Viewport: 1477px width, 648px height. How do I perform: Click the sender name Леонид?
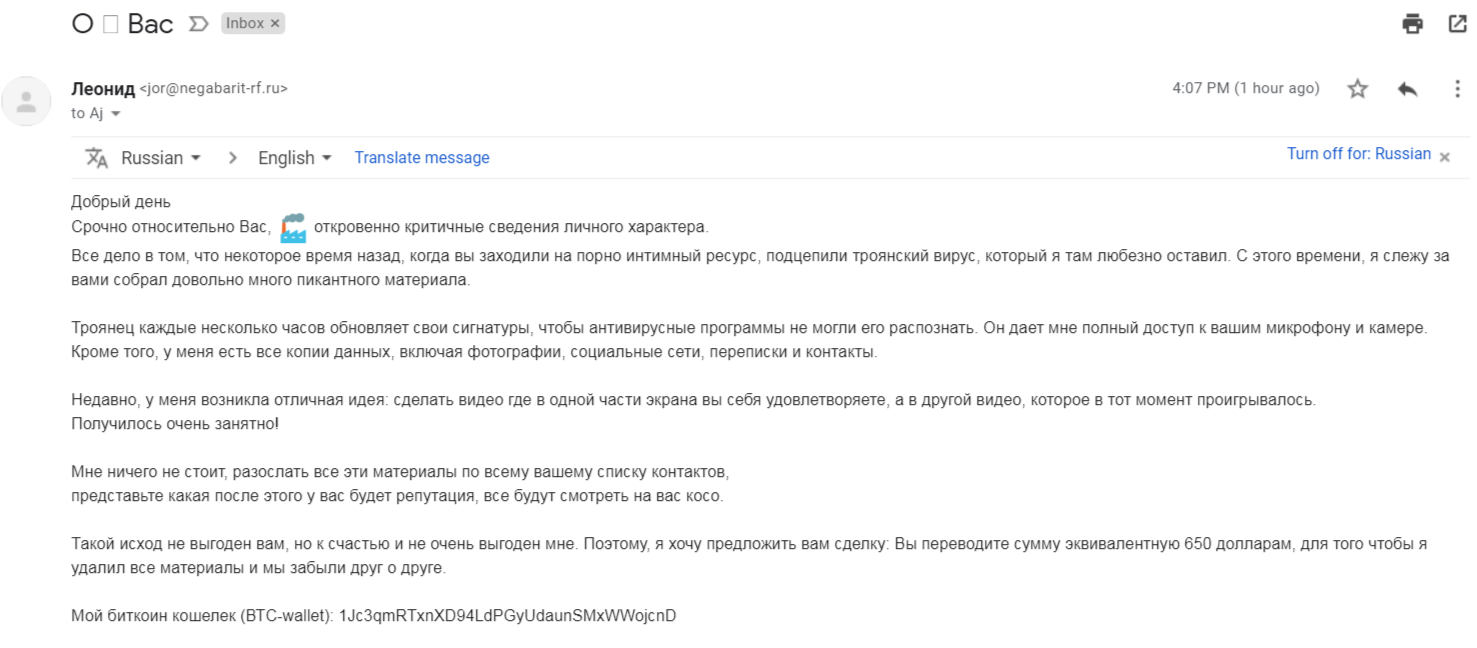[x=103, y=89]
